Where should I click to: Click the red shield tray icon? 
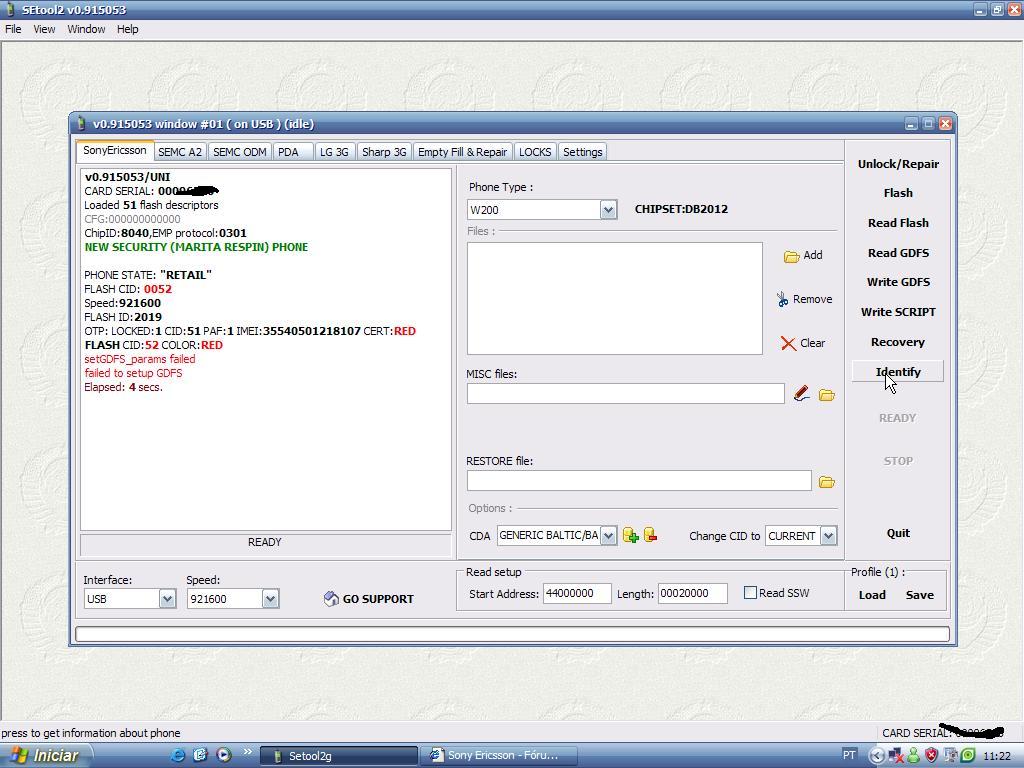coord(931,756)
